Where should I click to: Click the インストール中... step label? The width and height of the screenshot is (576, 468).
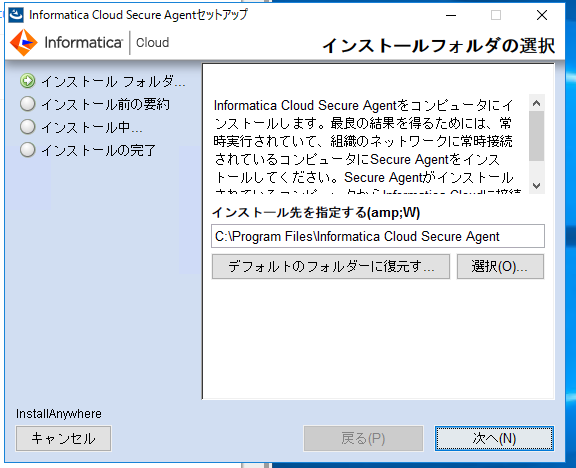[x=92, y=127]
